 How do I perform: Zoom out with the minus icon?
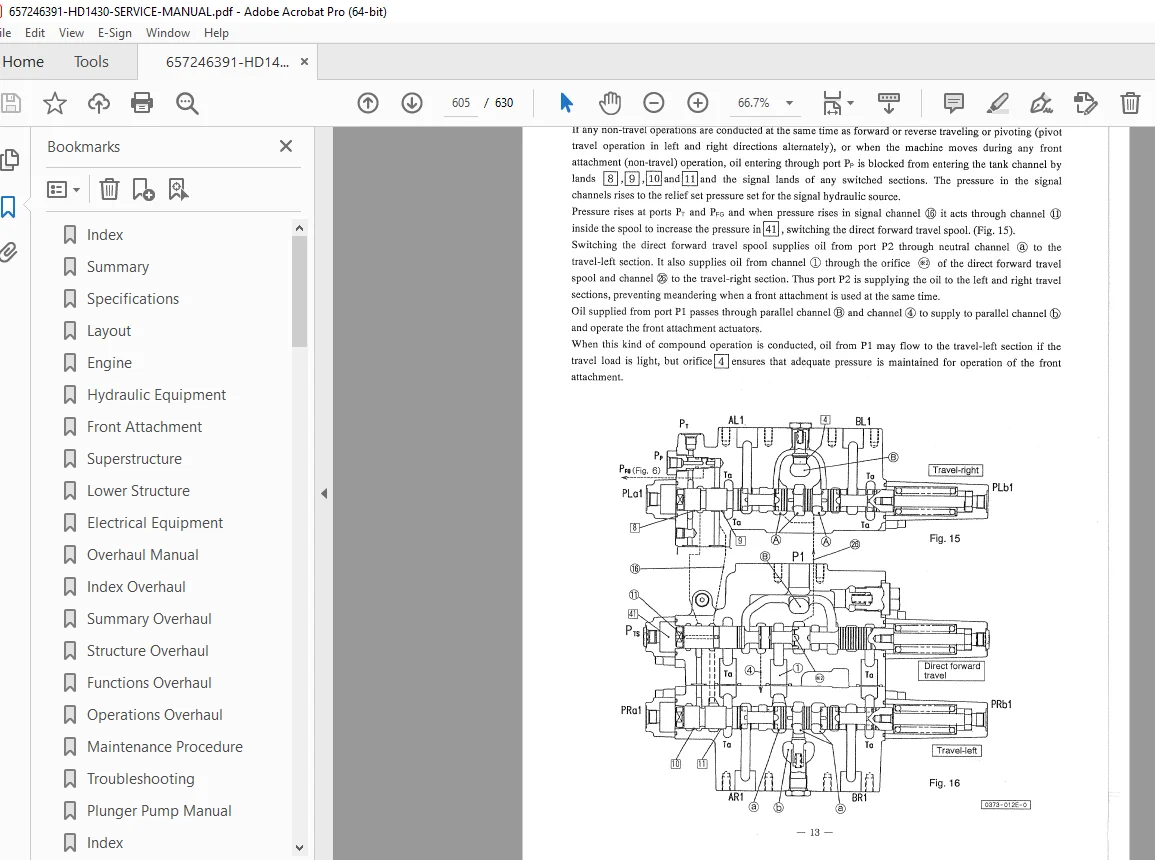click(x=653, y=103)
